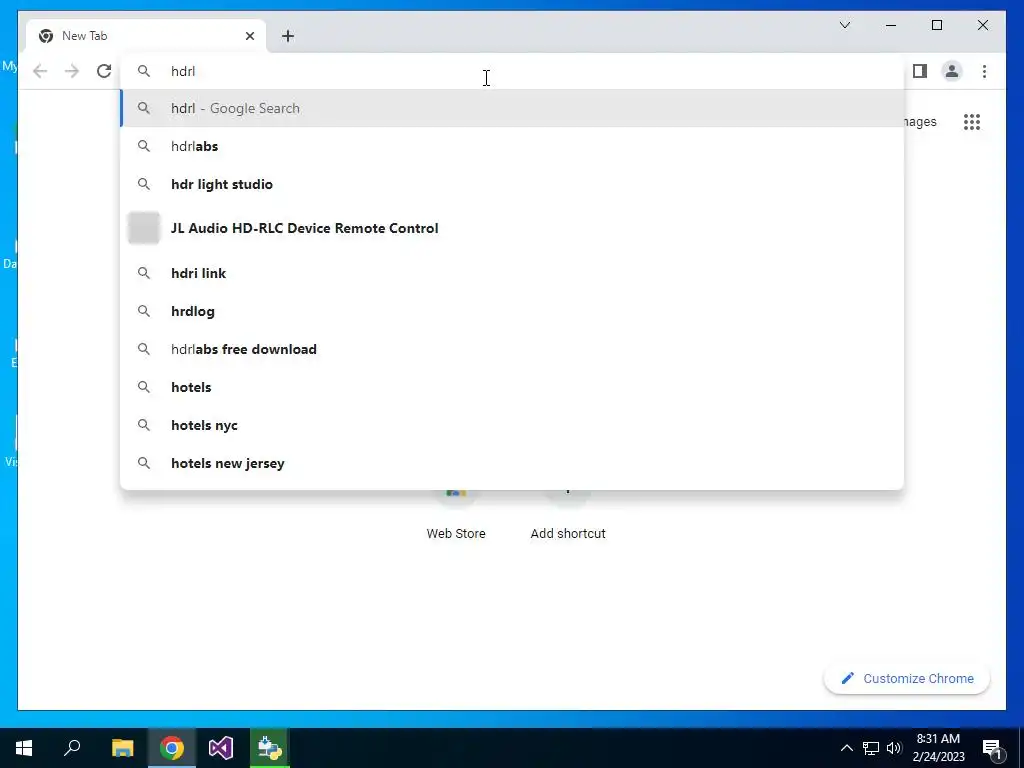Open the Web Store shortcut

(456, 516)
